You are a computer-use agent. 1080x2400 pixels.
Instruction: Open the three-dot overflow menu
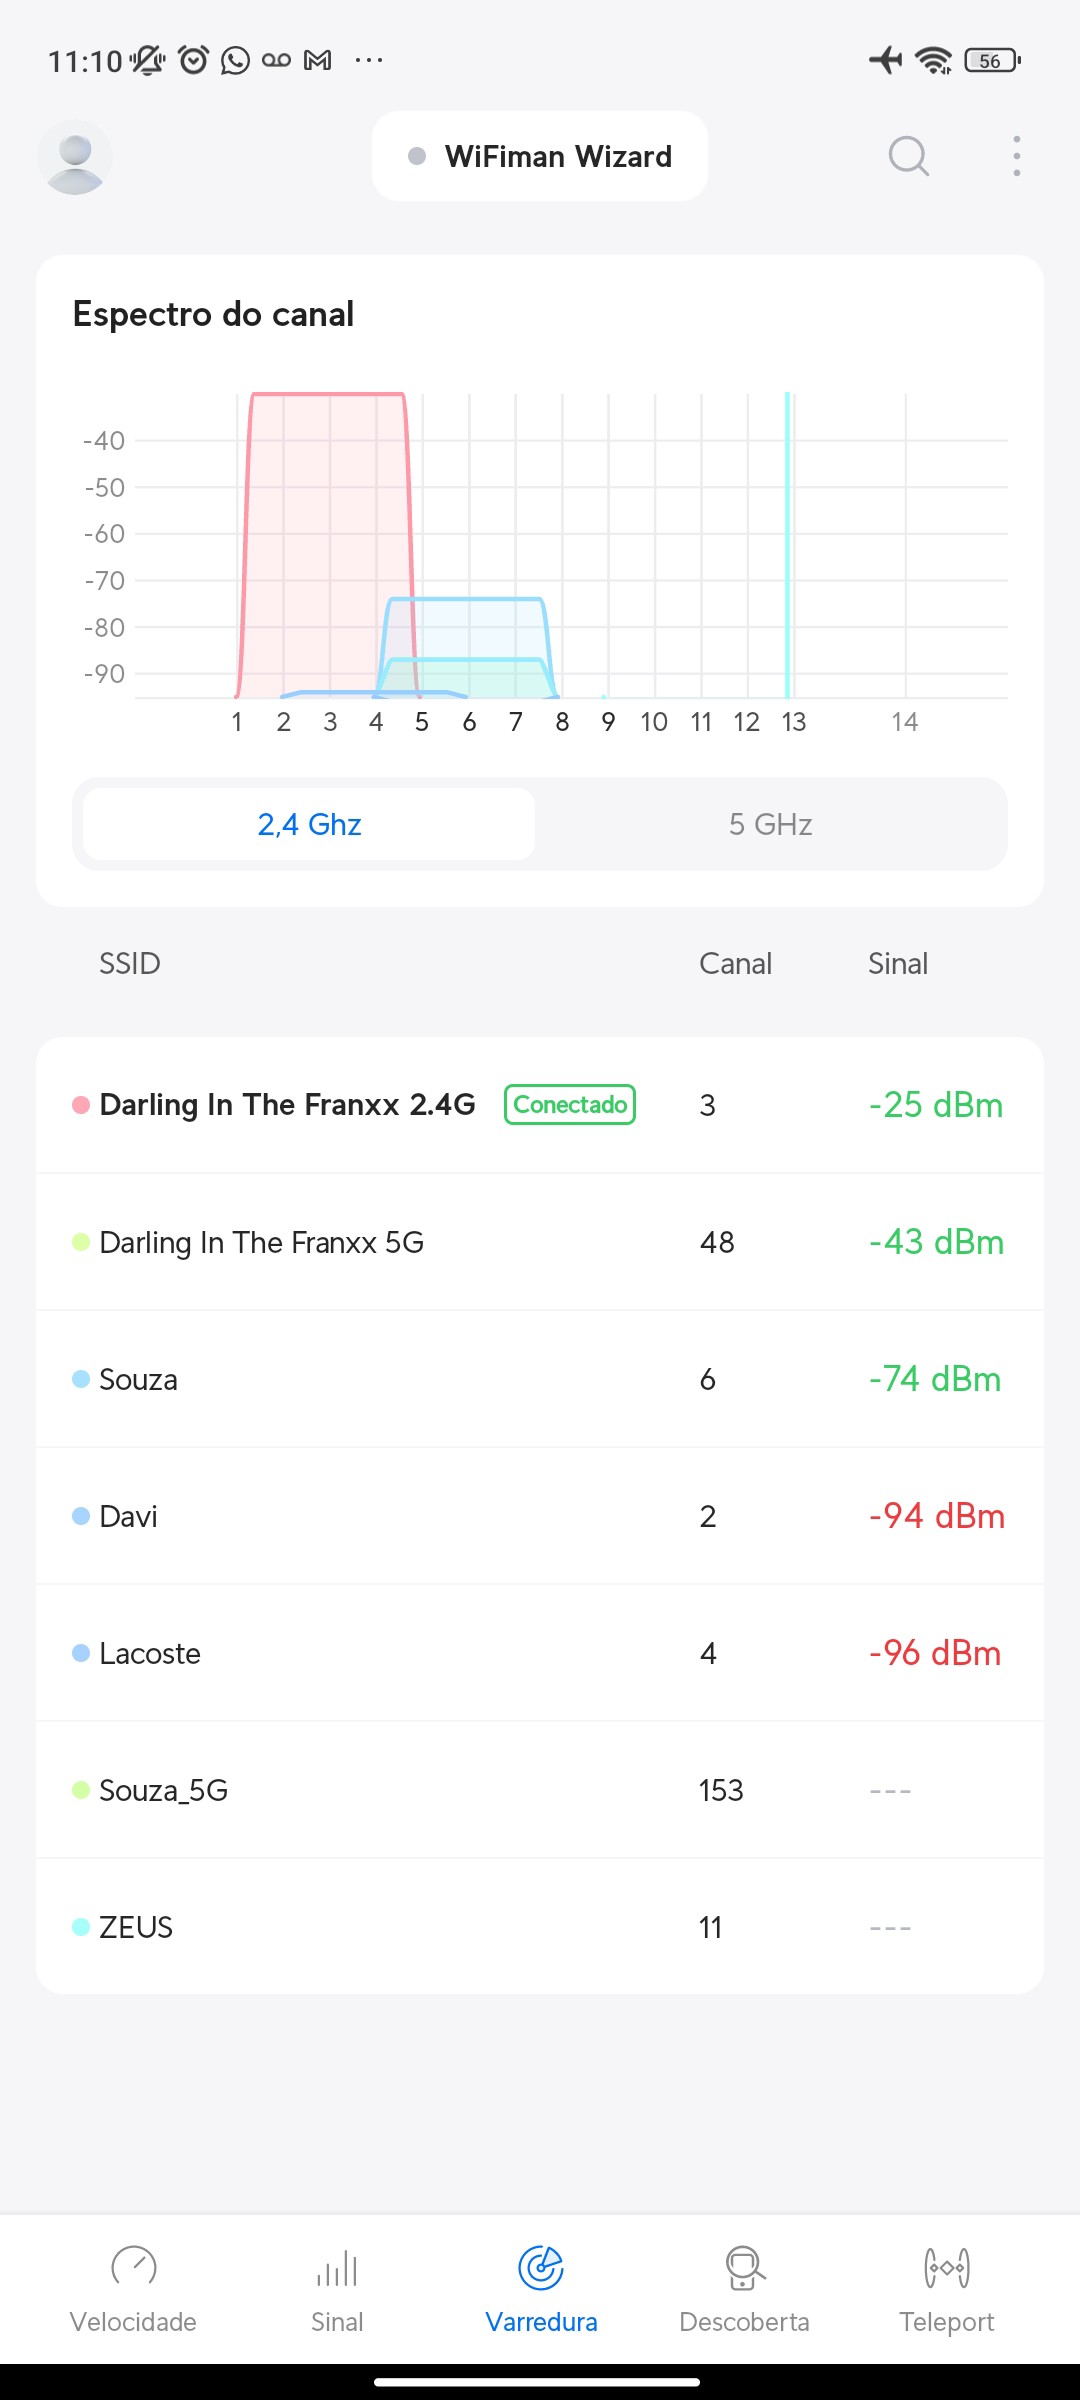coord(1016,156)
